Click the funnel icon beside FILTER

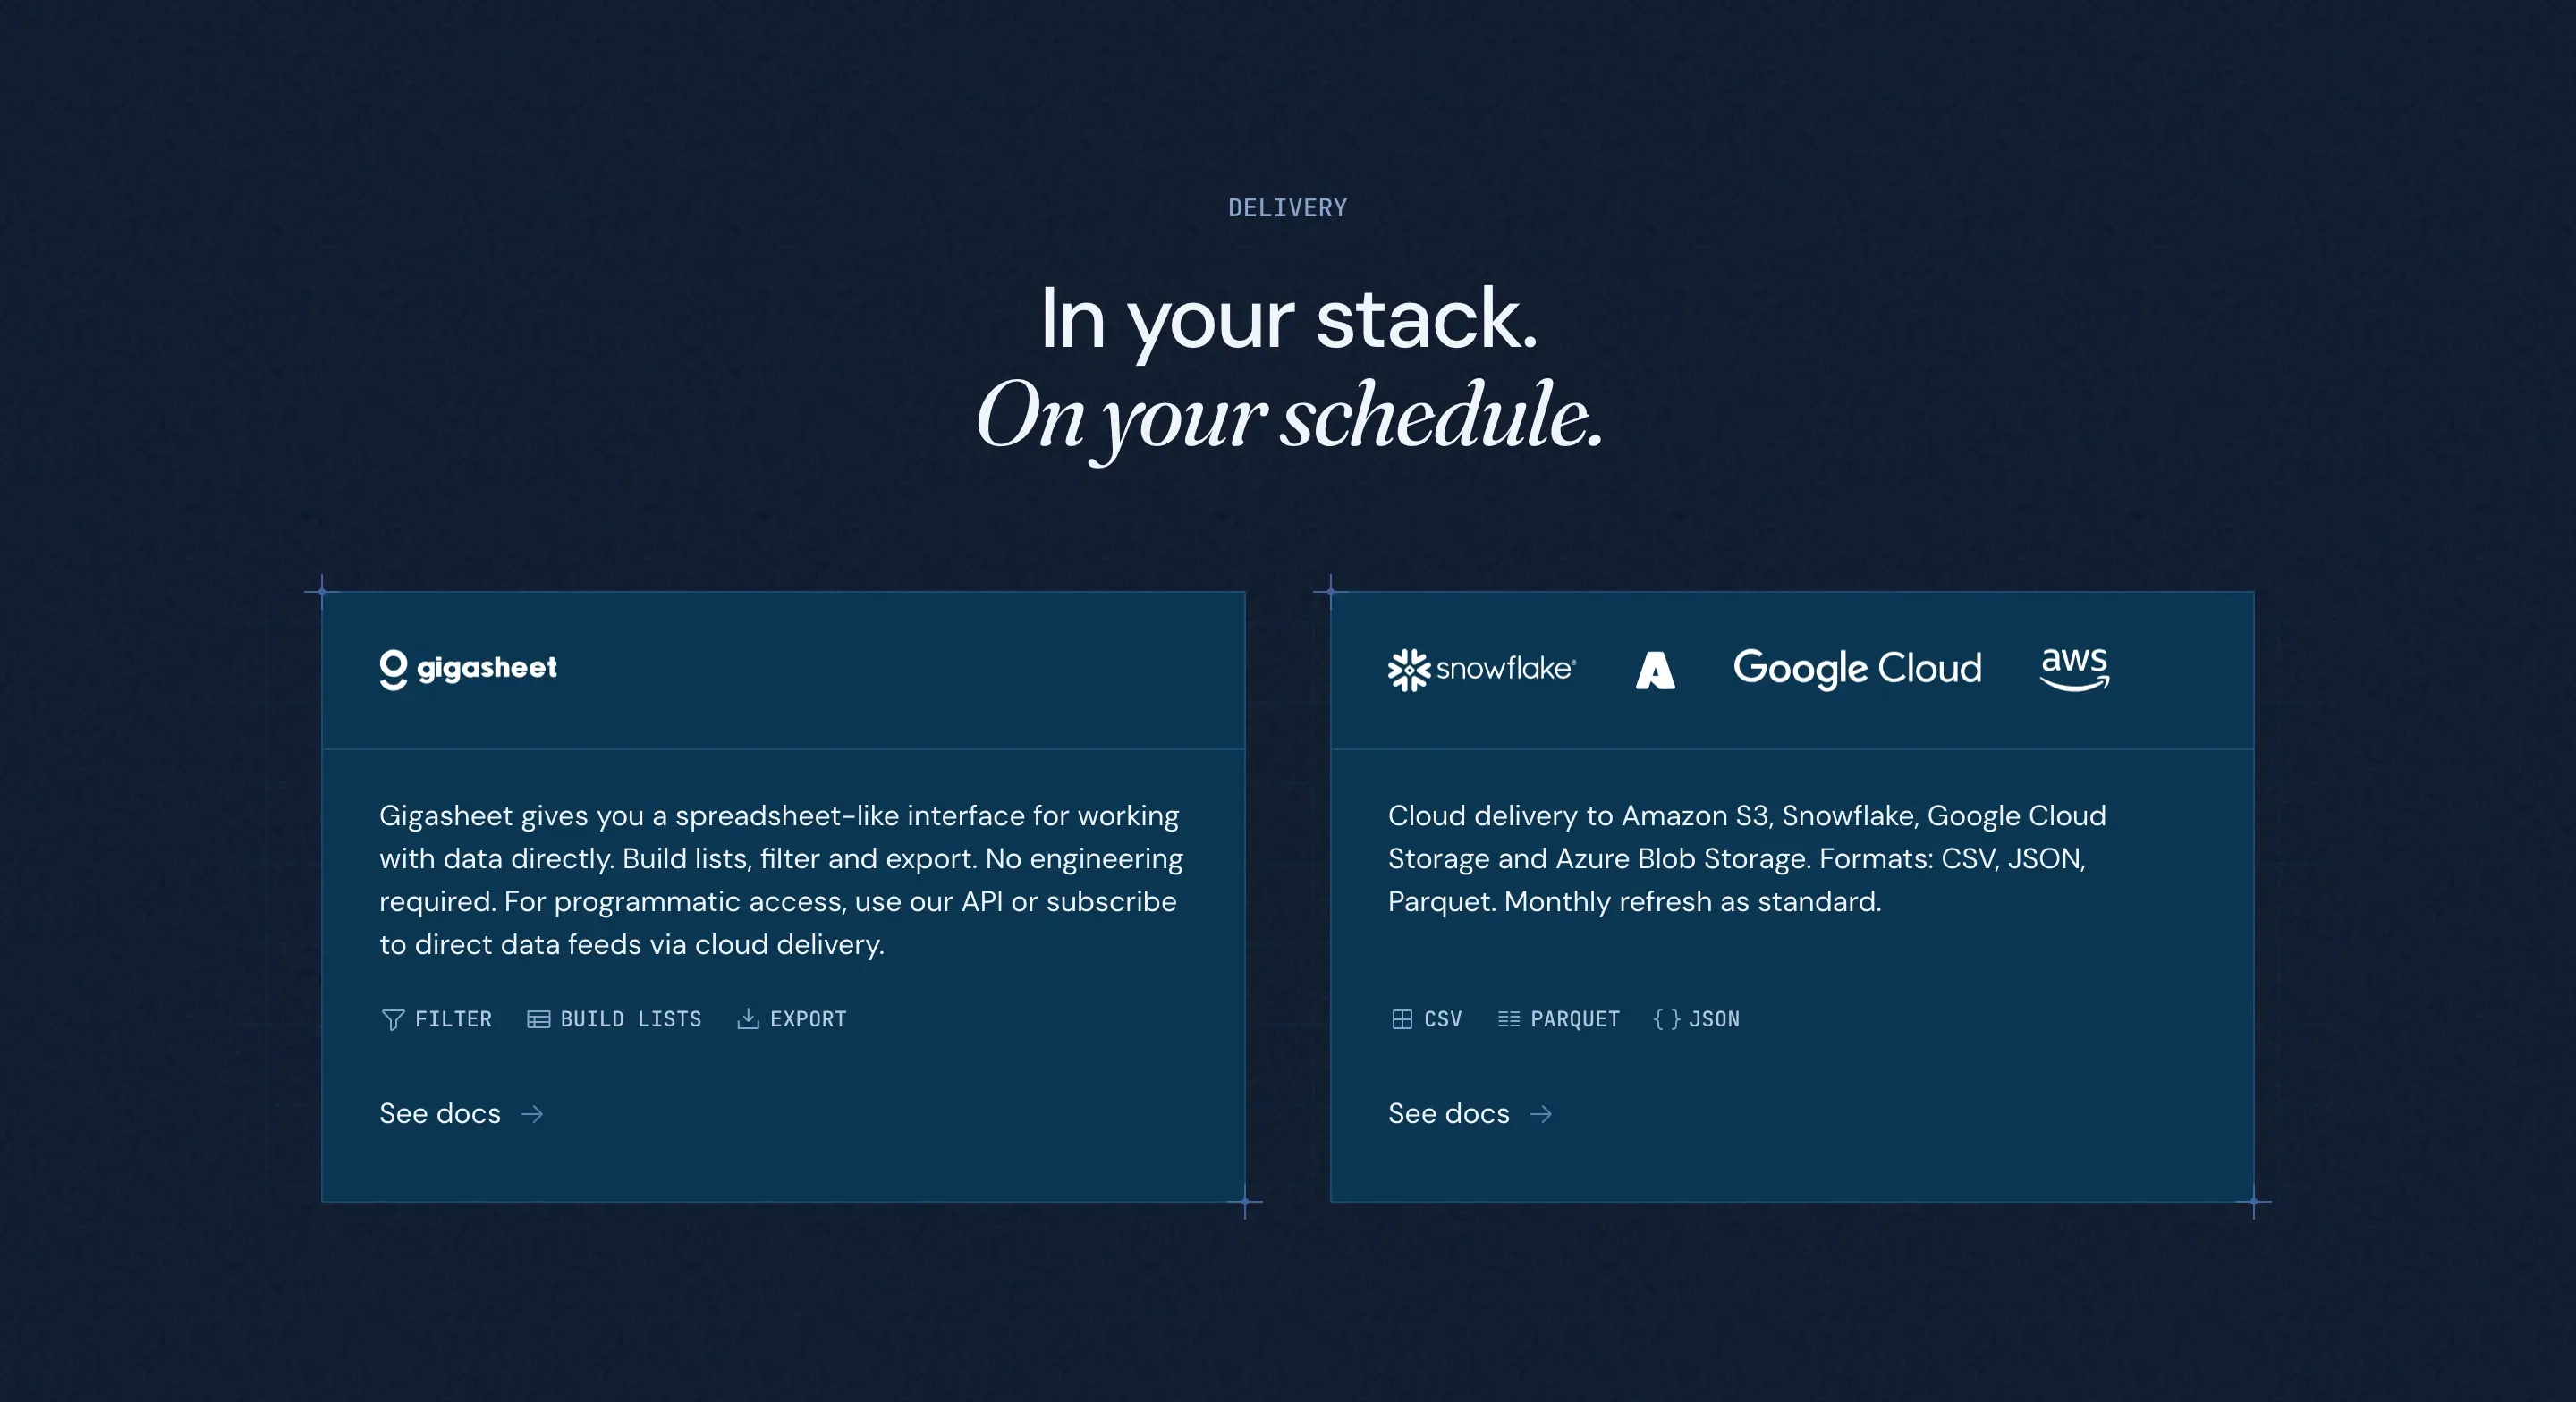[x=393, y=1019]
